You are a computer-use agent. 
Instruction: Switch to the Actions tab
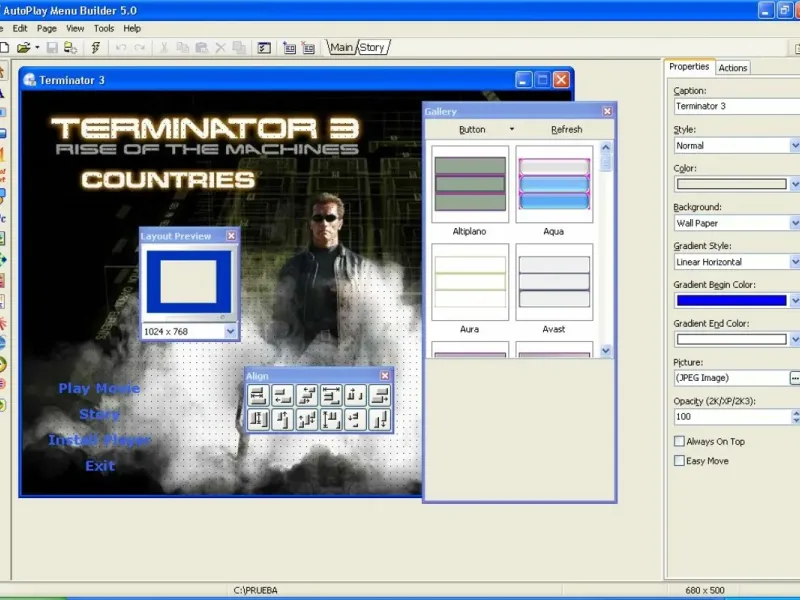[x=733, y=68]
